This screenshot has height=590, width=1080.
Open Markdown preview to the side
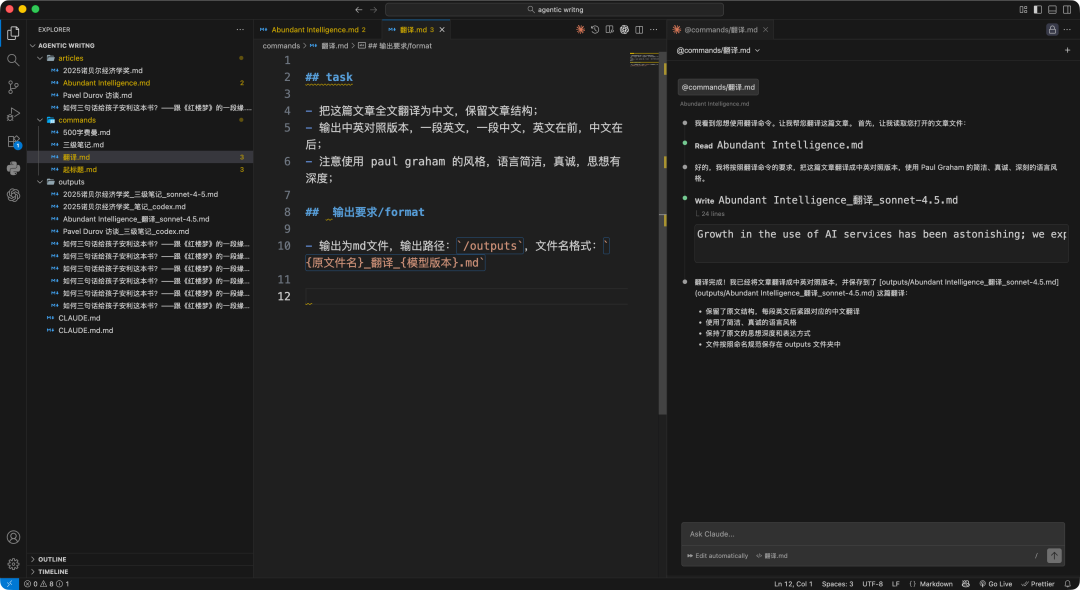click(610, 30)
